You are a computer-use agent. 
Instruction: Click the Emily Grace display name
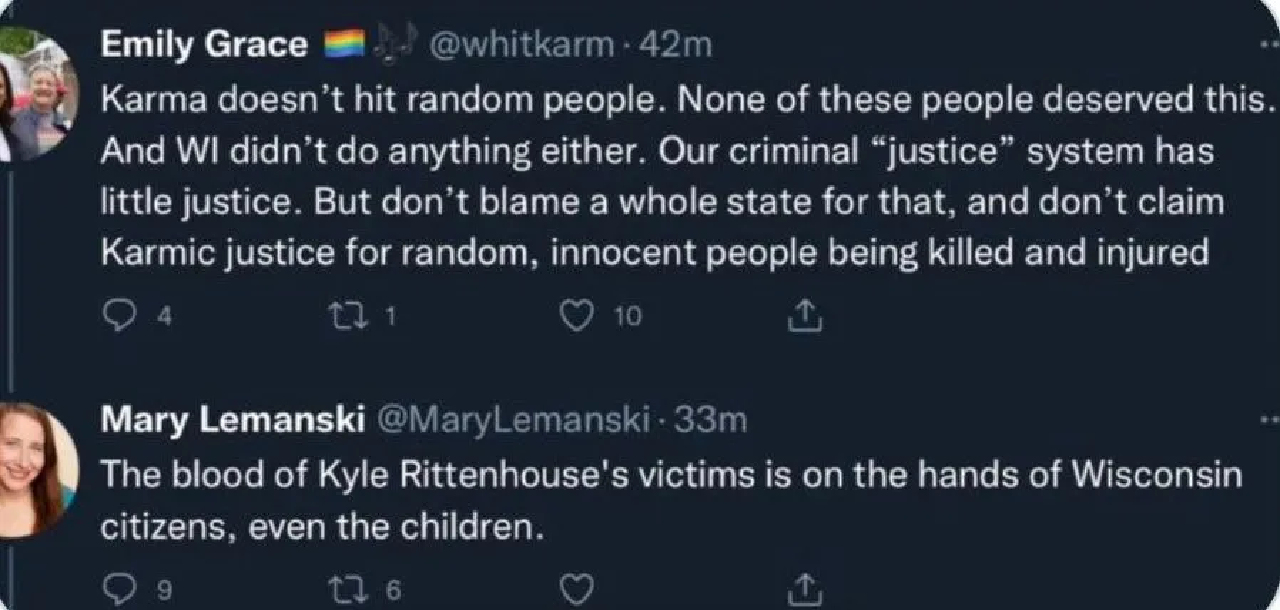point(204,45)
